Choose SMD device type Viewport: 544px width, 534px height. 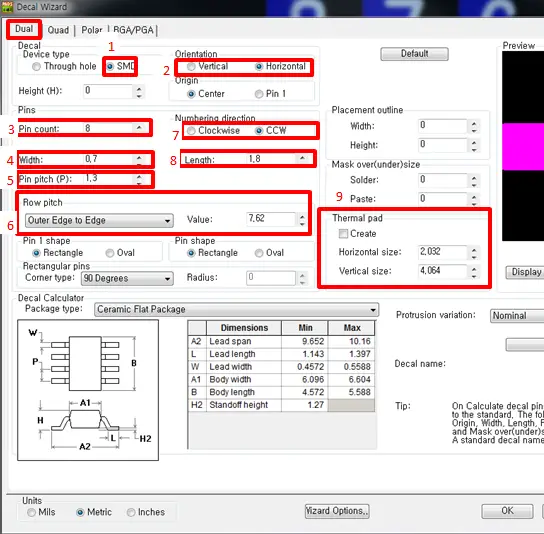[x=120, y=66]
